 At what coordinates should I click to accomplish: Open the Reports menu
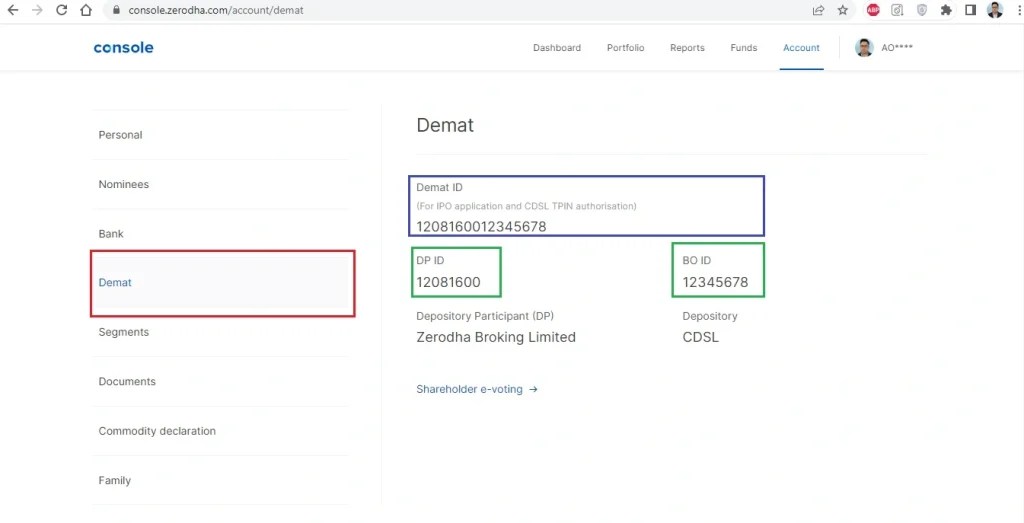tap(687, 48)
